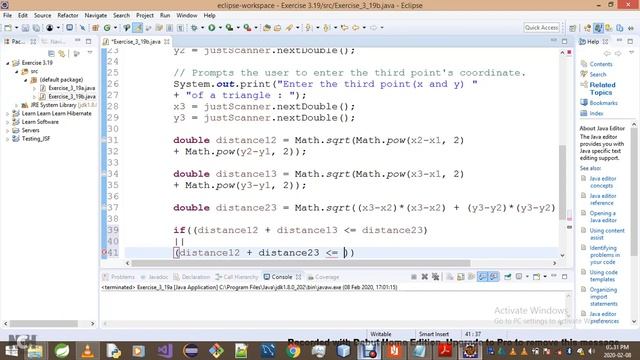
Task: Click Open Perspective icon near Quick Access
Action: [x=572, y=28]
